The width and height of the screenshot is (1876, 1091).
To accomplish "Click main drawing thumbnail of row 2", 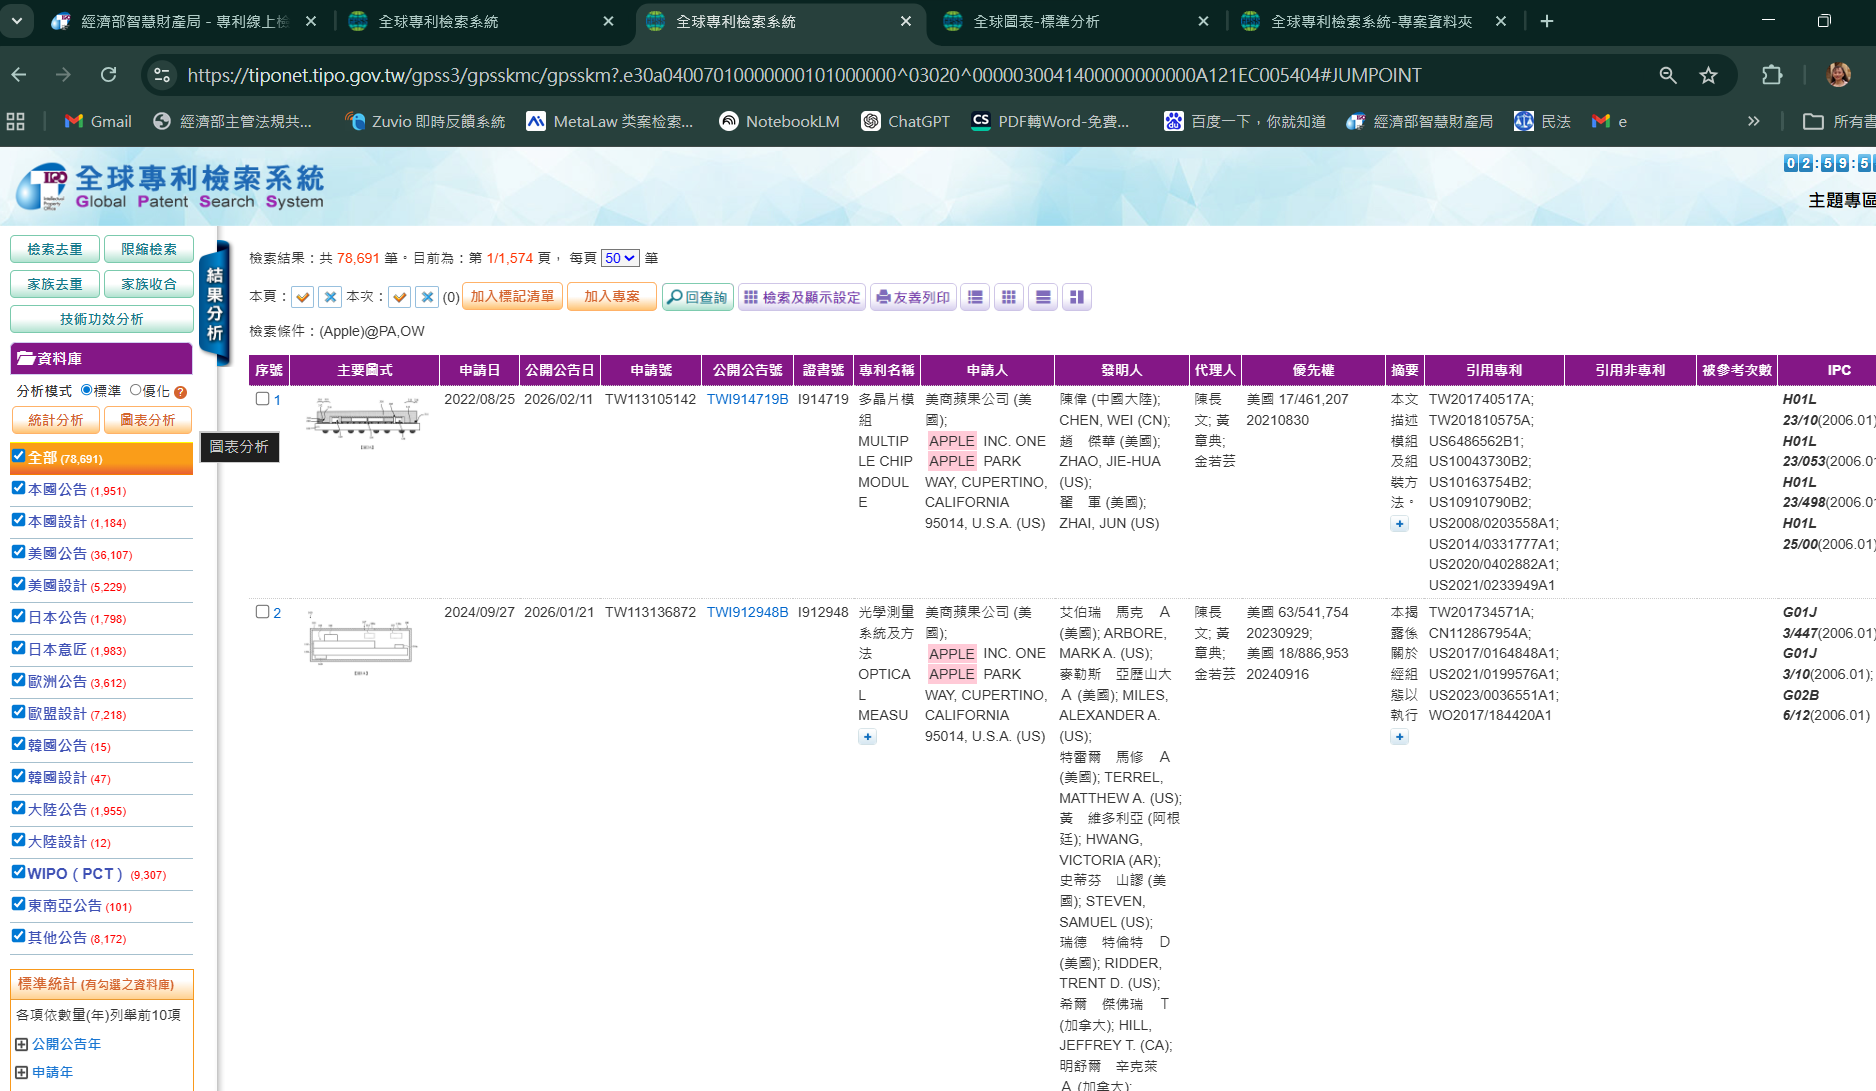I will pyautogui.click(x=361, y=642).
